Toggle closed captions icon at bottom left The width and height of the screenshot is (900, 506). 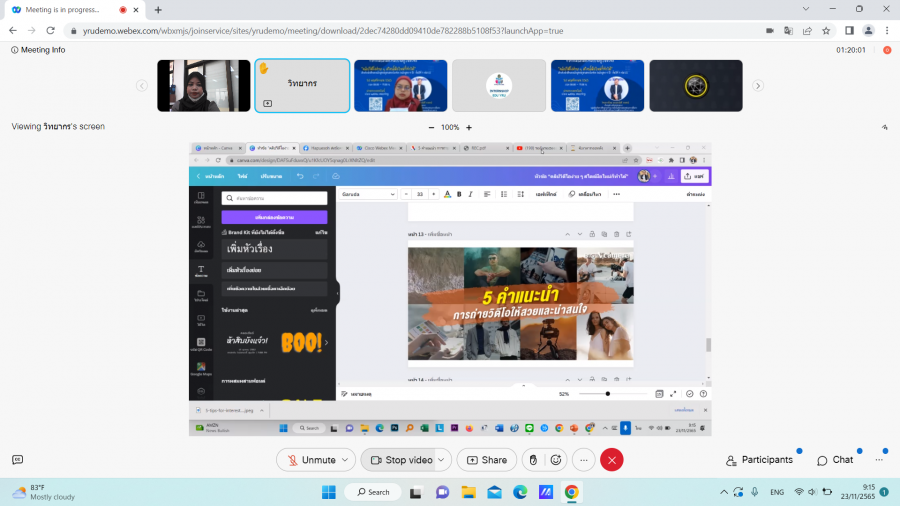coord(17,460)
